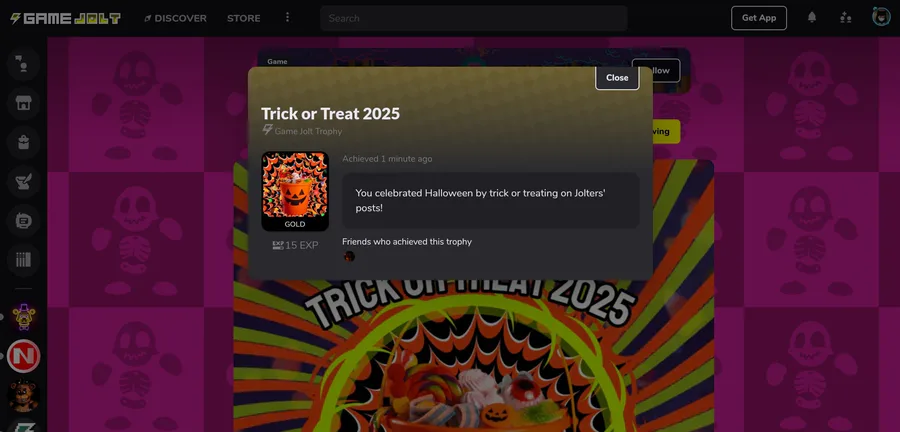Image resolution: width=900 pixels, height=432 pixels.
Task: Open the quests quill sidebar icon
Action: [24, 181]
